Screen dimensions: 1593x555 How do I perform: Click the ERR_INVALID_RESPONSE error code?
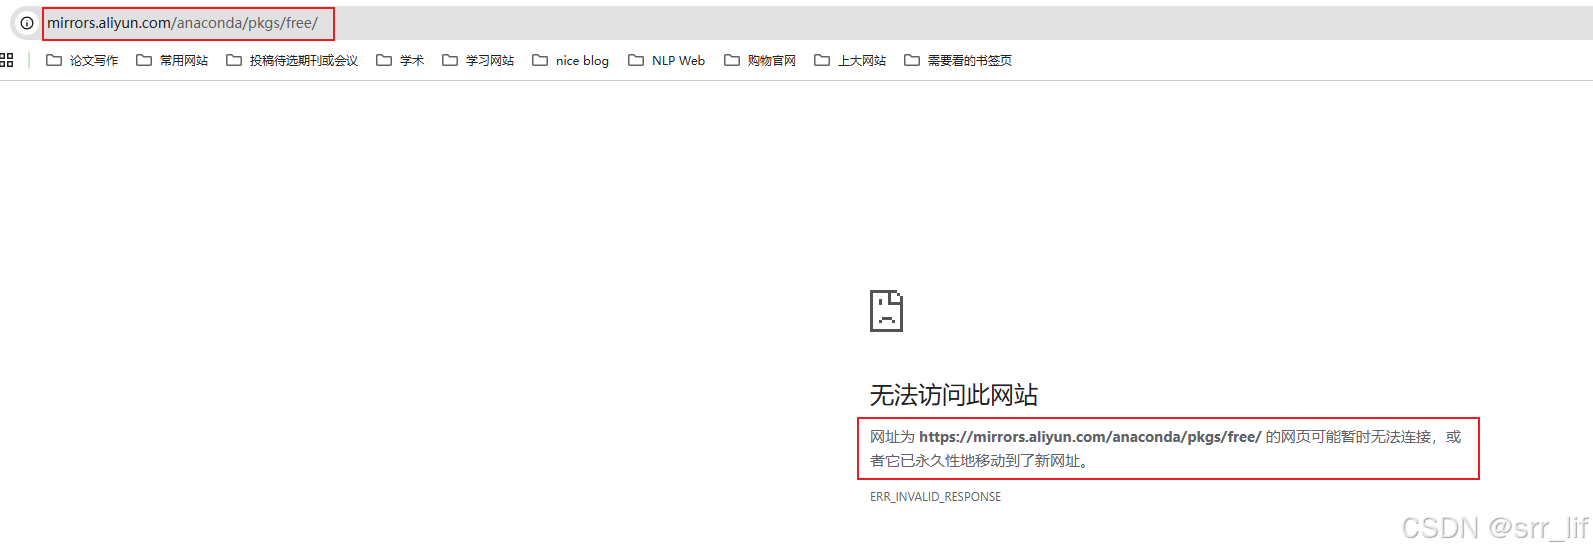(935, 497)
